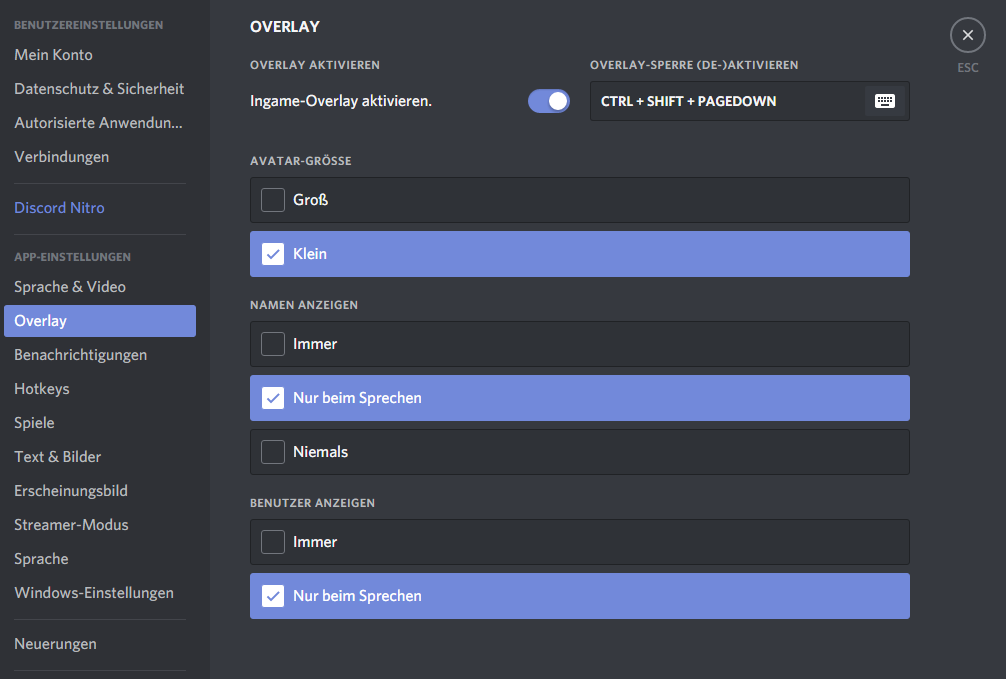
Task: Open Mein Konto settings
Action: 99,55
